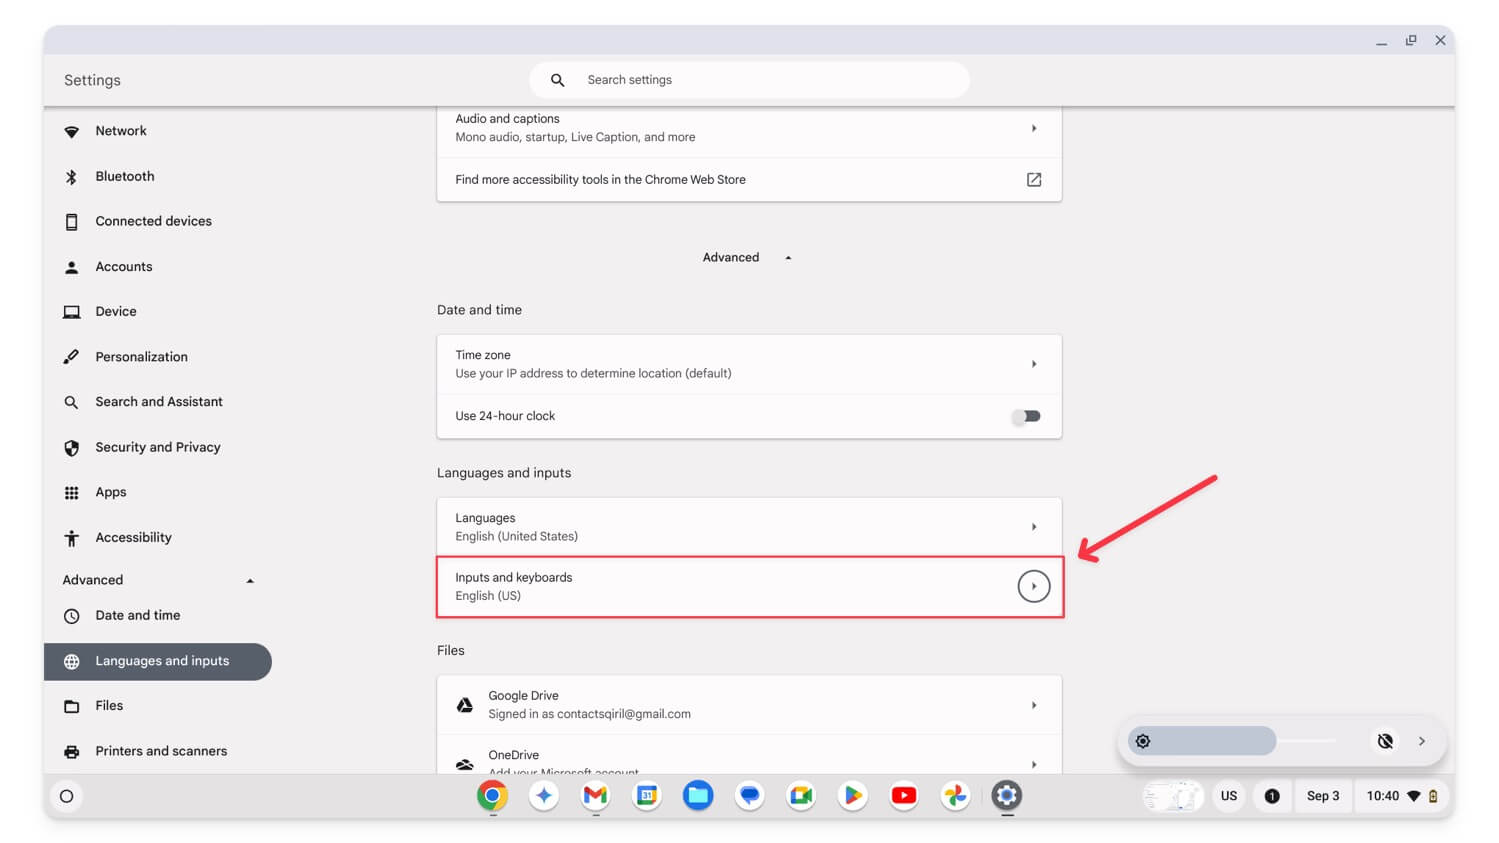The width and height of the screenshot is (1499, 843).
Task: Select Languages and inputs in the sidebar
Action: pyautogui.click(x=157, y=661)
